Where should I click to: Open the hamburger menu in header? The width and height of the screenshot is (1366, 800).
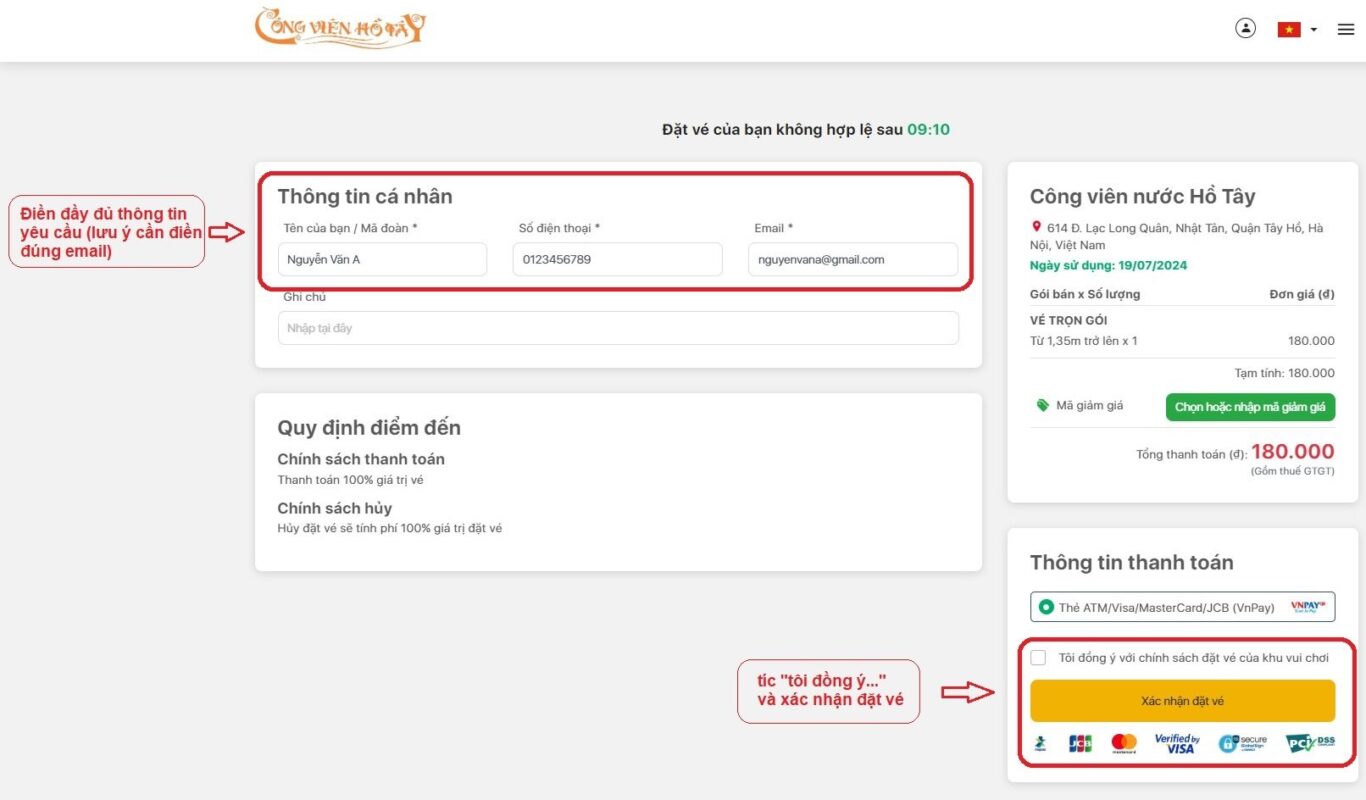pos(1345,30)
